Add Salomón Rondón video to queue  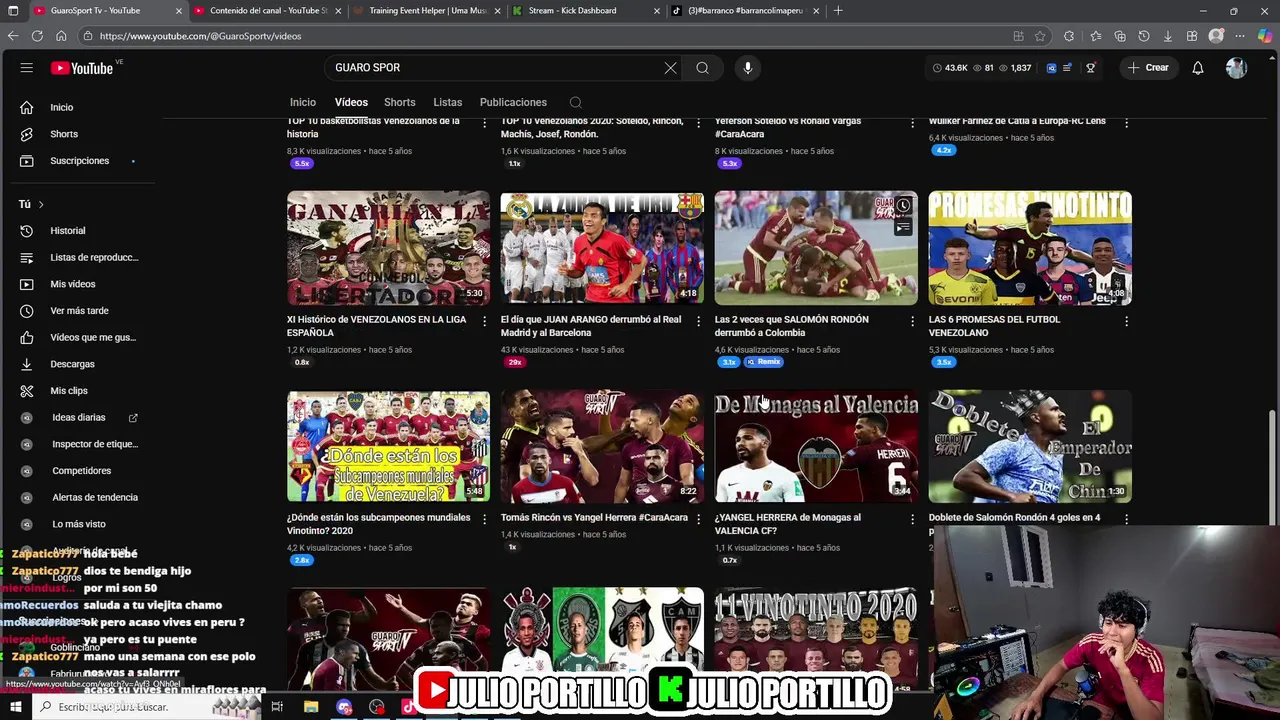[903, 228]
